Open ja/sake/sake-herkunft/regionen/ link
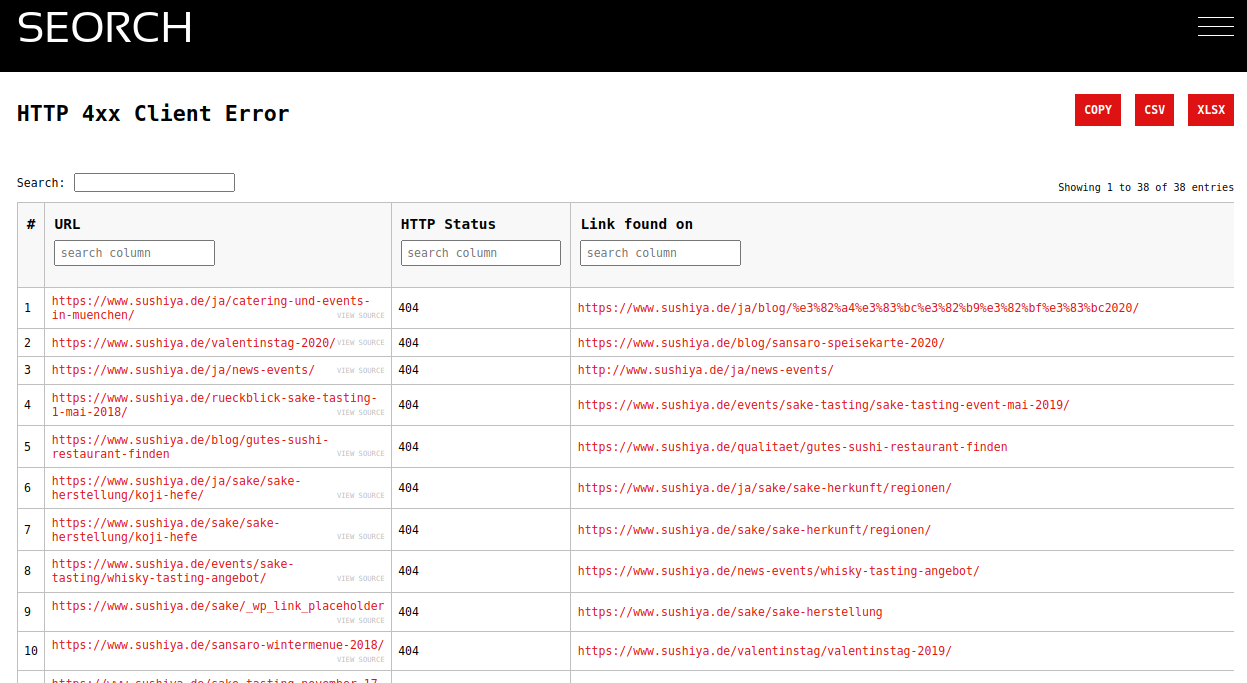Screen dimensions: 1247x683 coord(765,488)
